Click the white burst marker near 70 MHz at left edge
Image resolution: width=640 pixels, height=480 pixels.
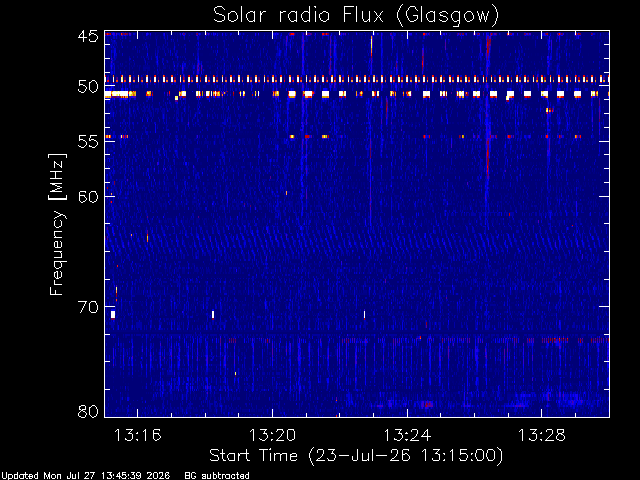(113, 314)
